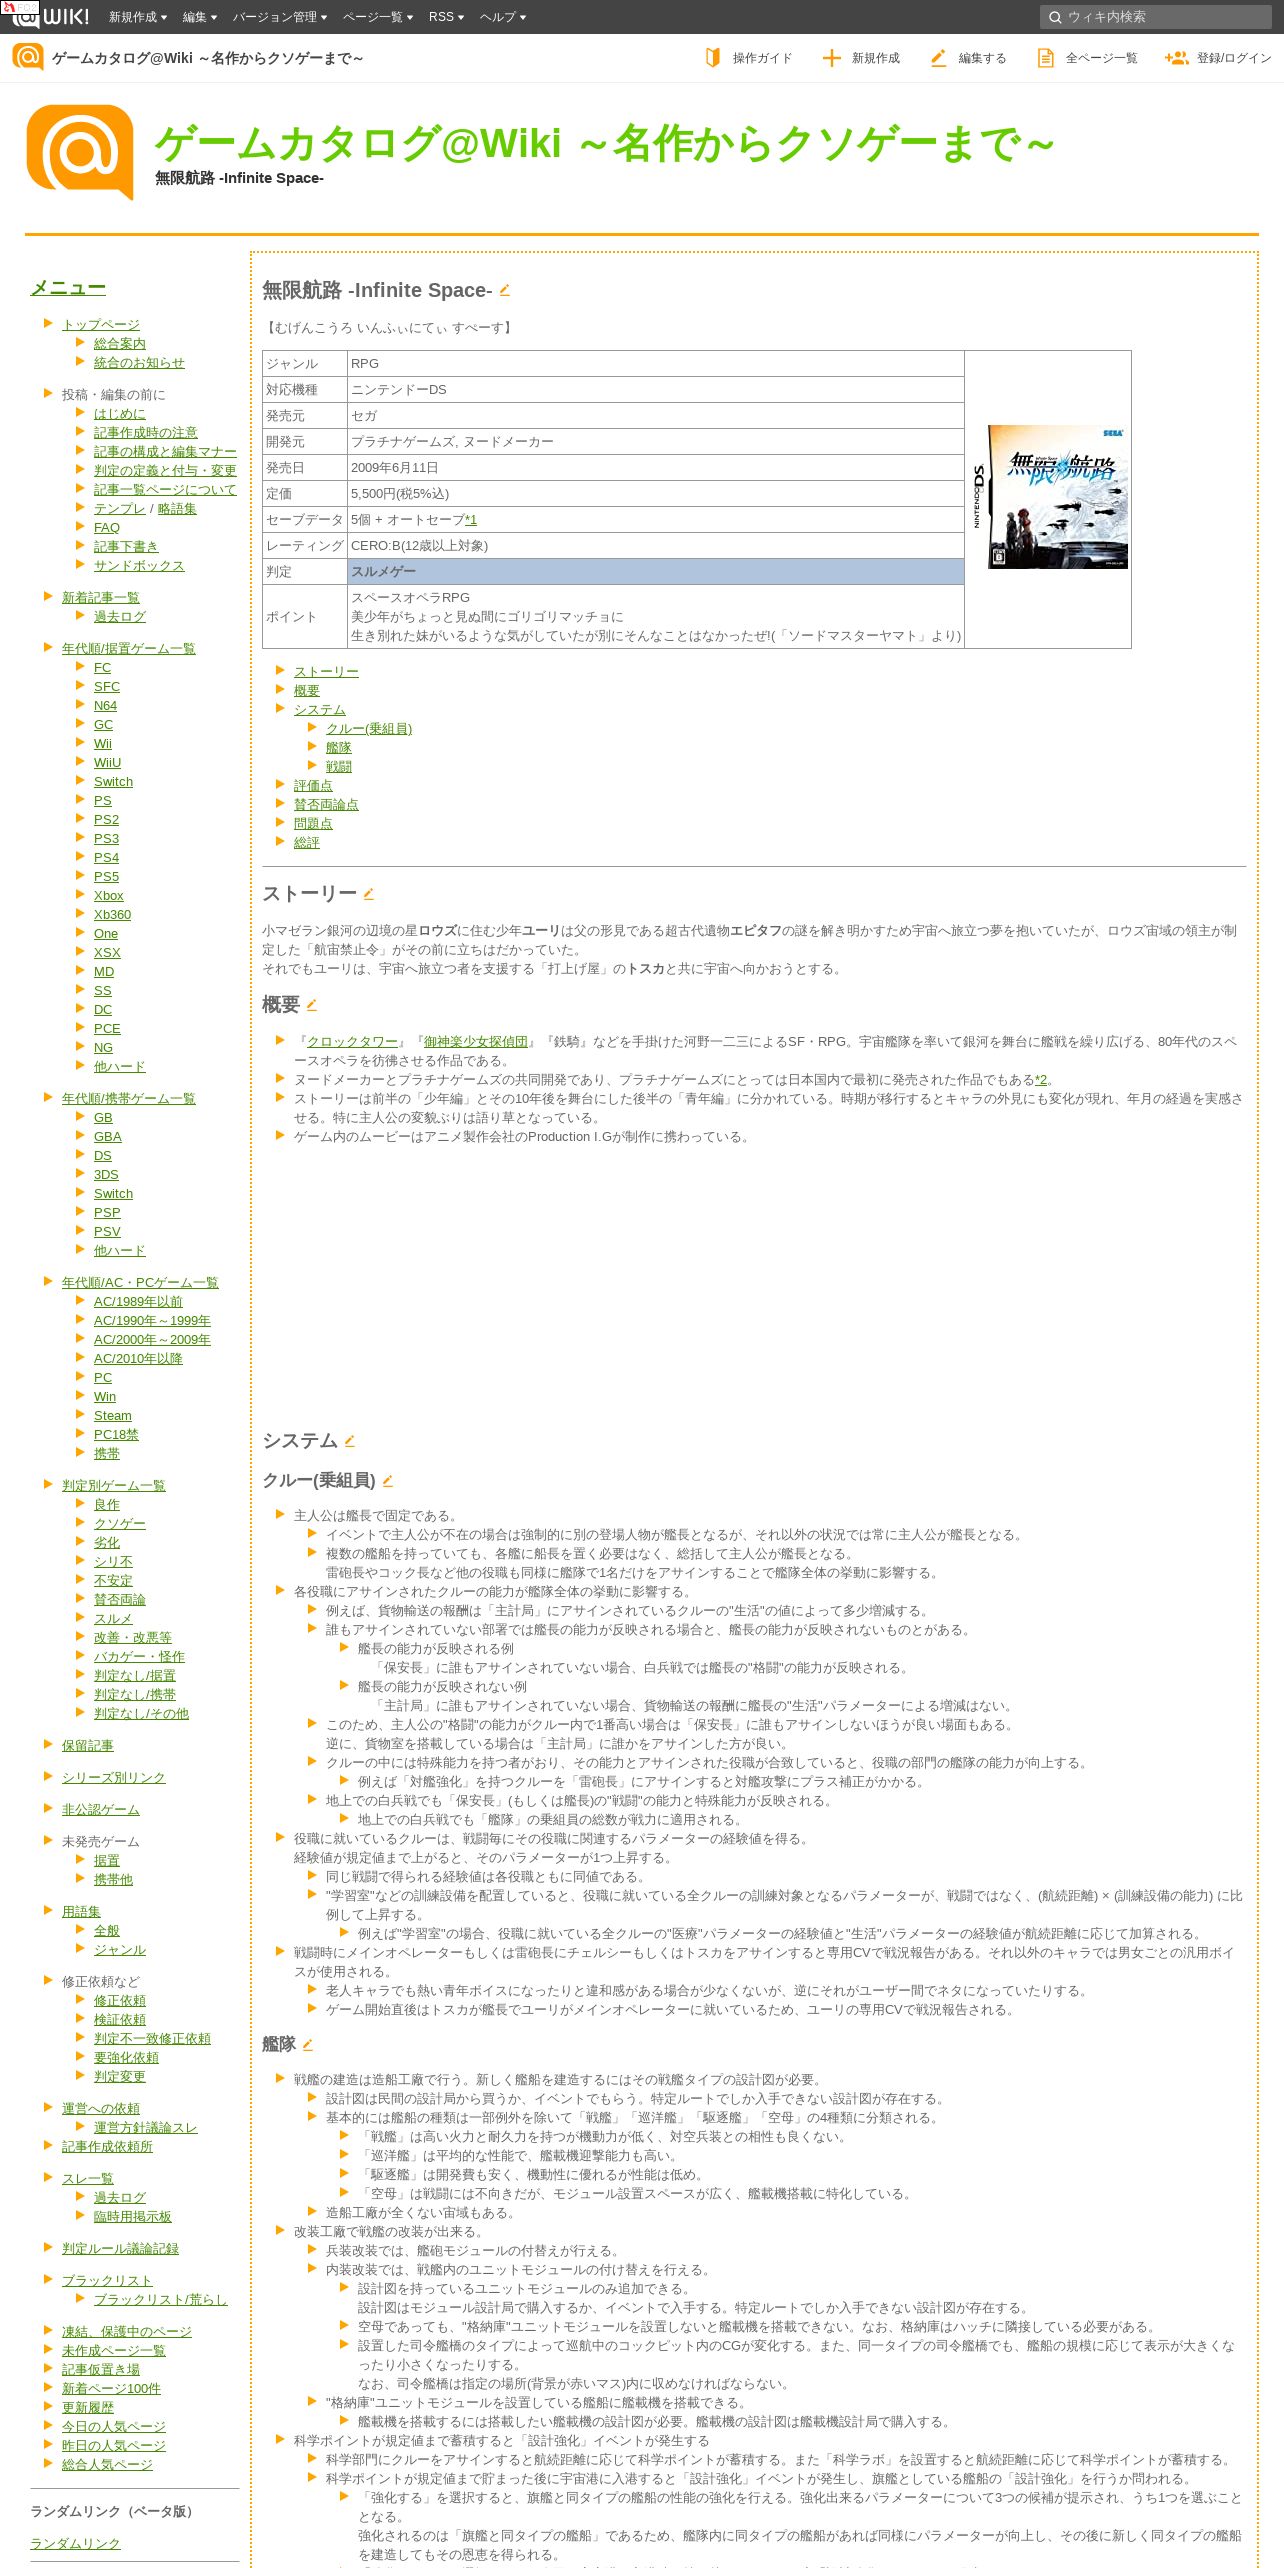
Task: Click the 新規作成 plus icon in header
Action: [x=831, y=58]
